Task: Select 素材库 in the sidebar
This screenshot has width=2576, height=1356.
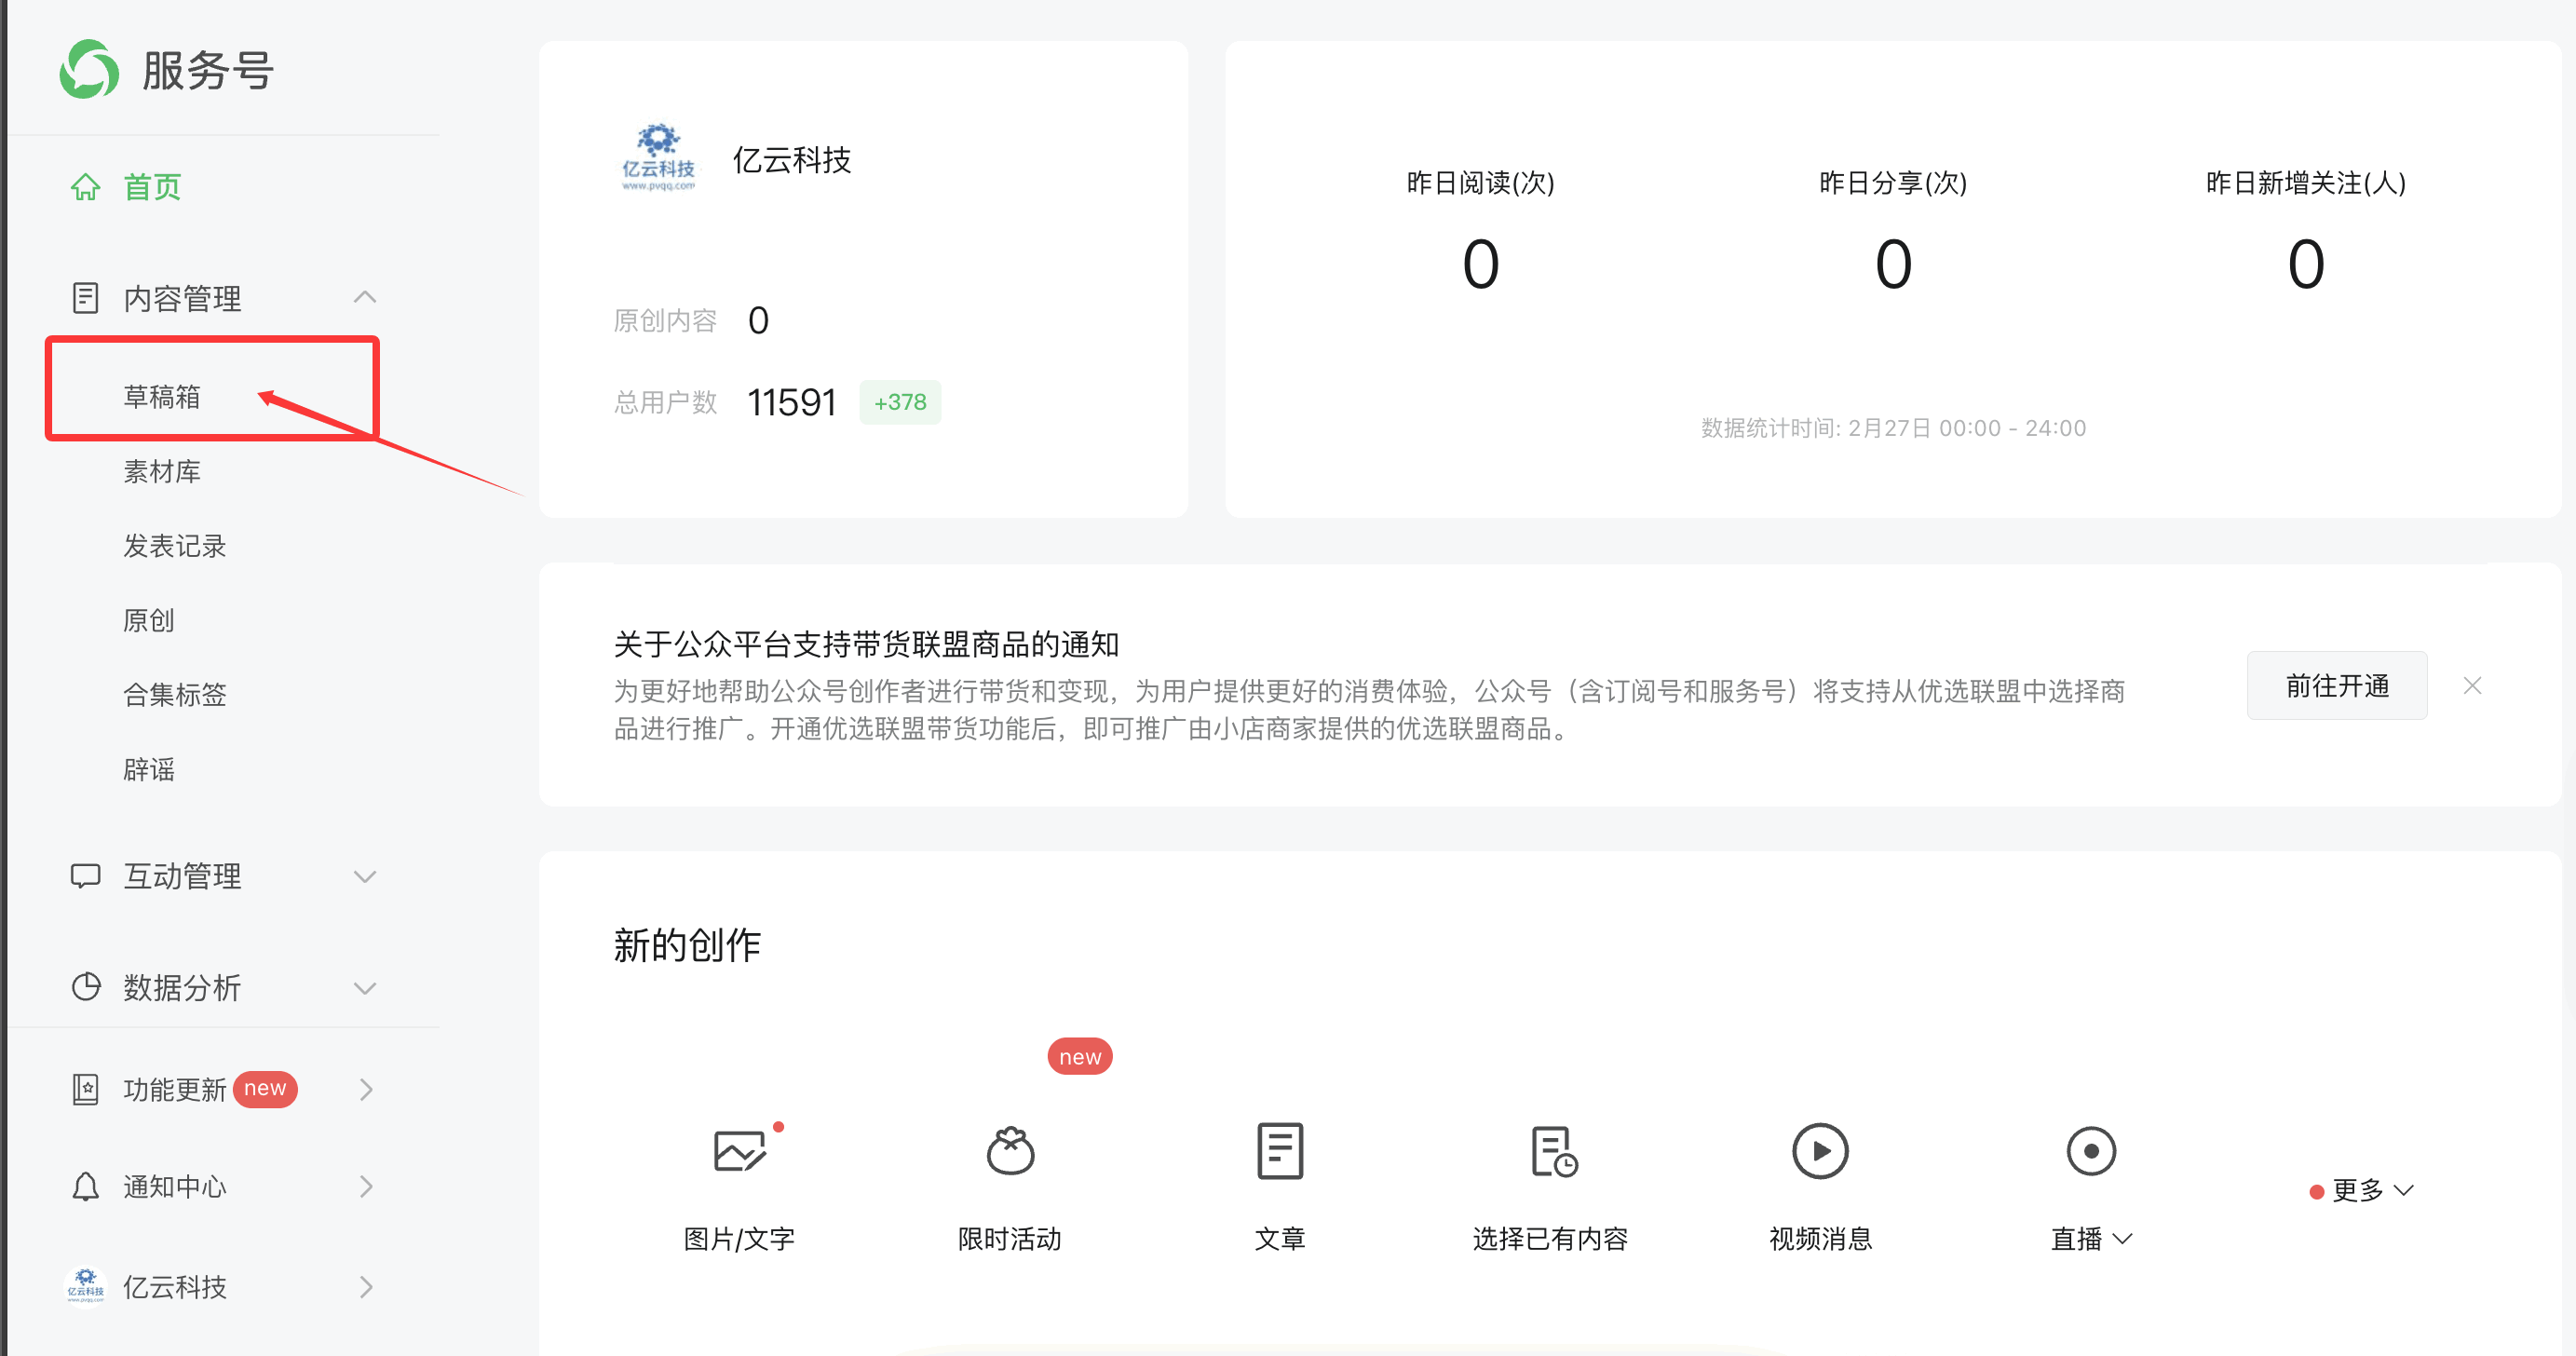Action: (162, 471)
